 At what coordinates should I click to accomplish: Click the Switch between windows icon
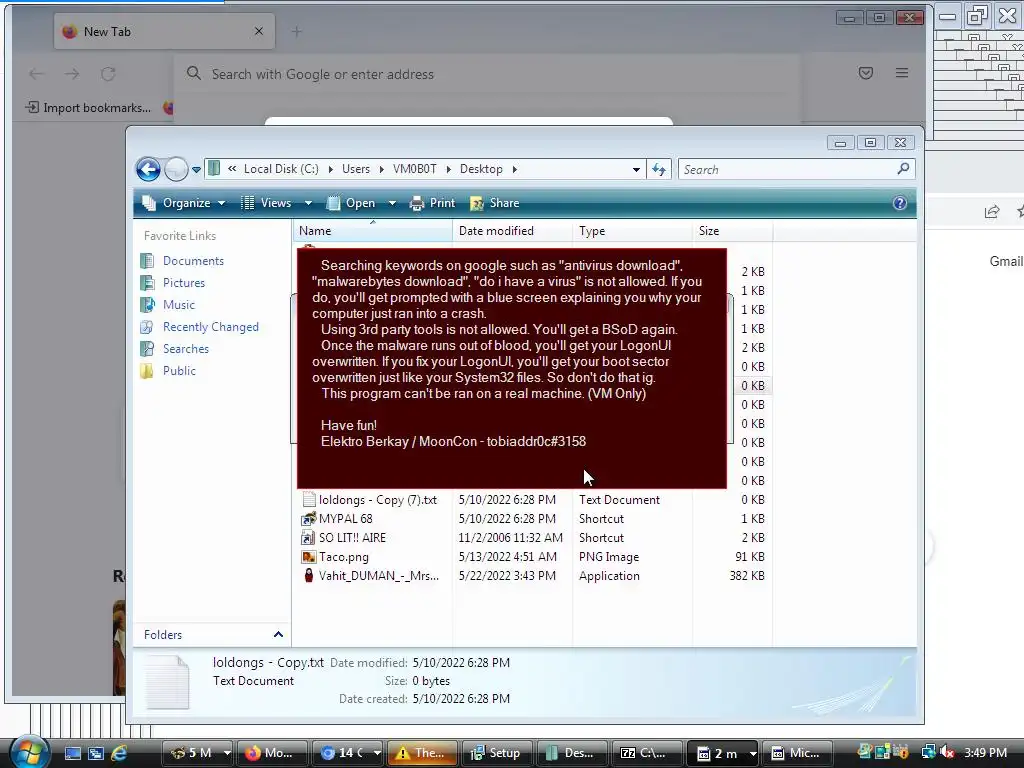pyautogui.click(x=96, y=753)
